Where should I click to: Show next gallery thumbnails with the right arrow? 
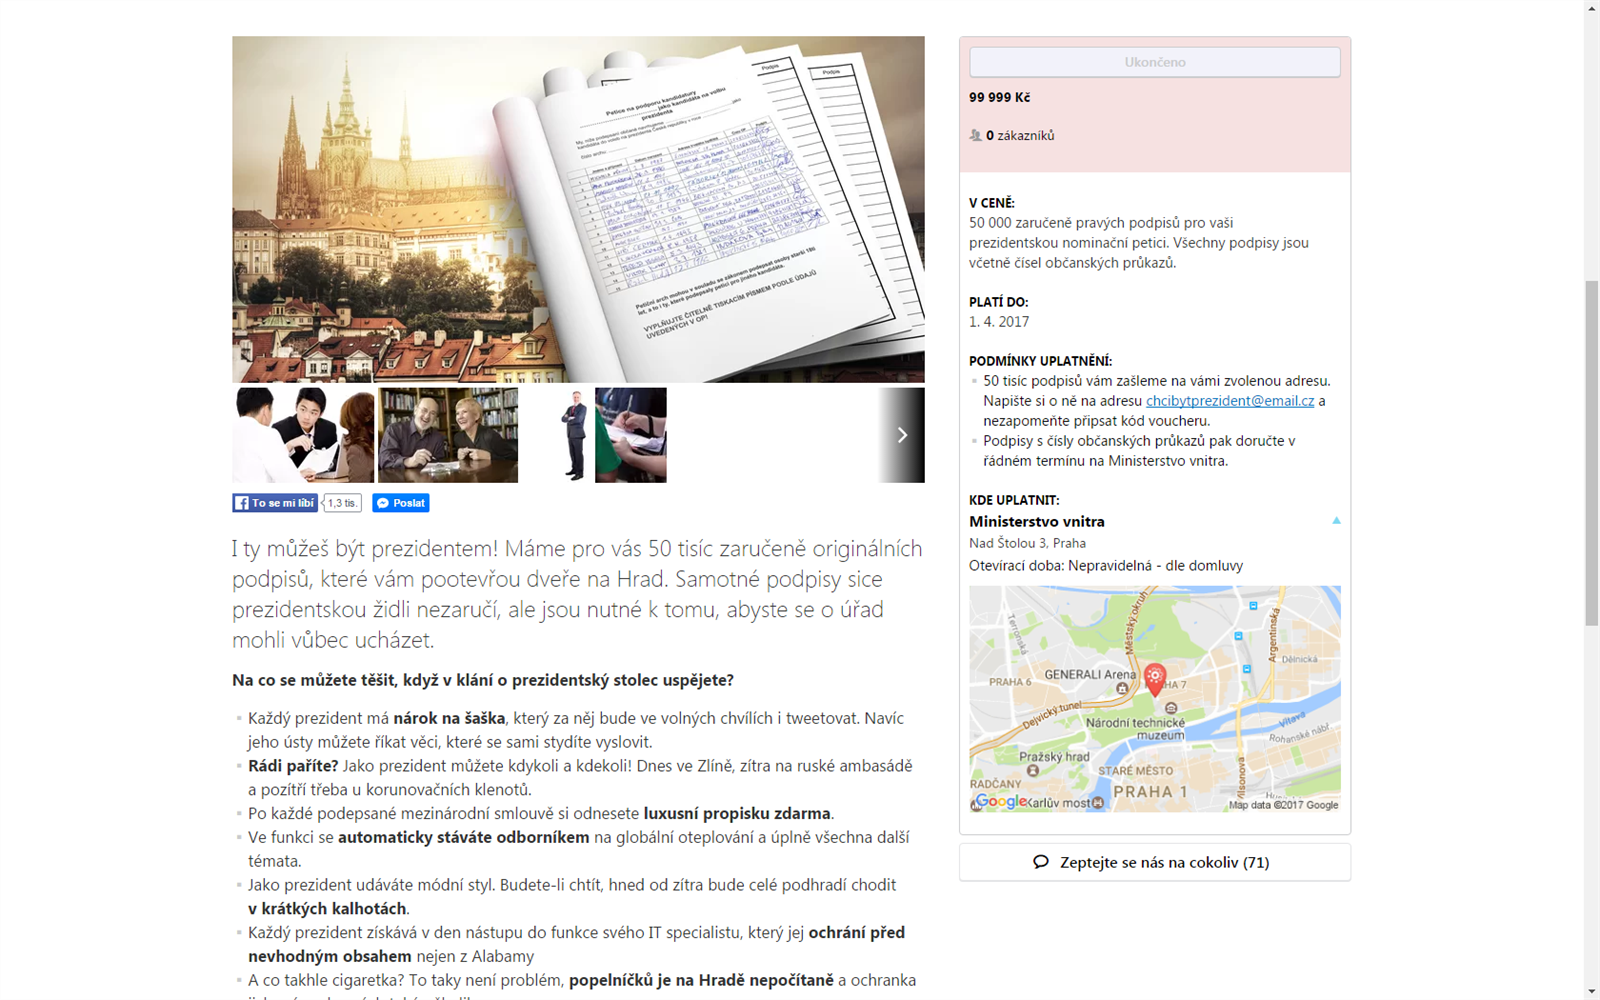coord(902,435)
